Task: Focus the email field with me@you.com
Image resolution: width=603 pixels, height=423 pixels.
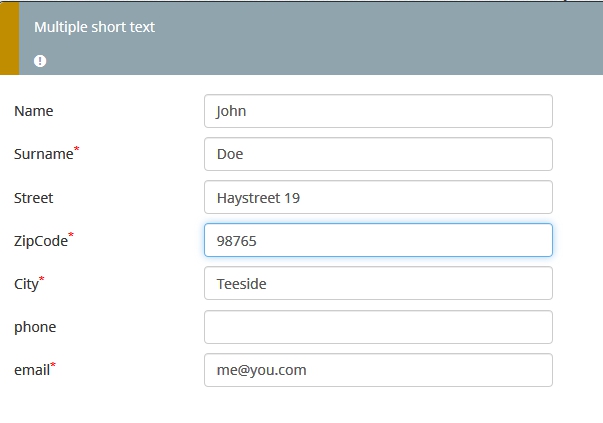Action: (378, 370)
